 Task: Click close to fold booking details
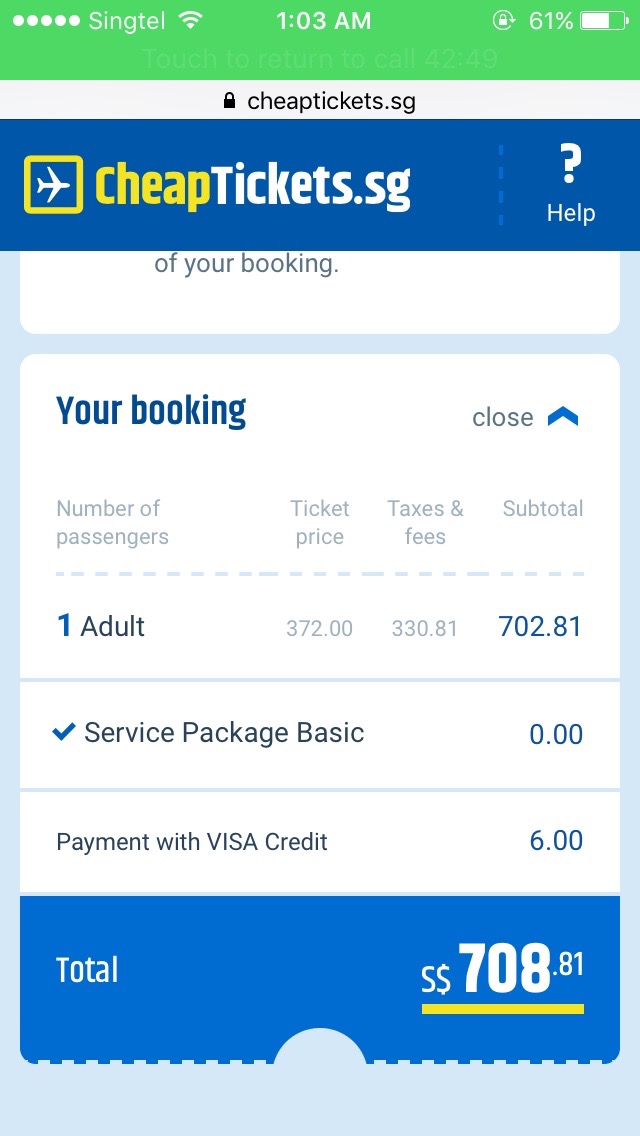tap(503, 416)
